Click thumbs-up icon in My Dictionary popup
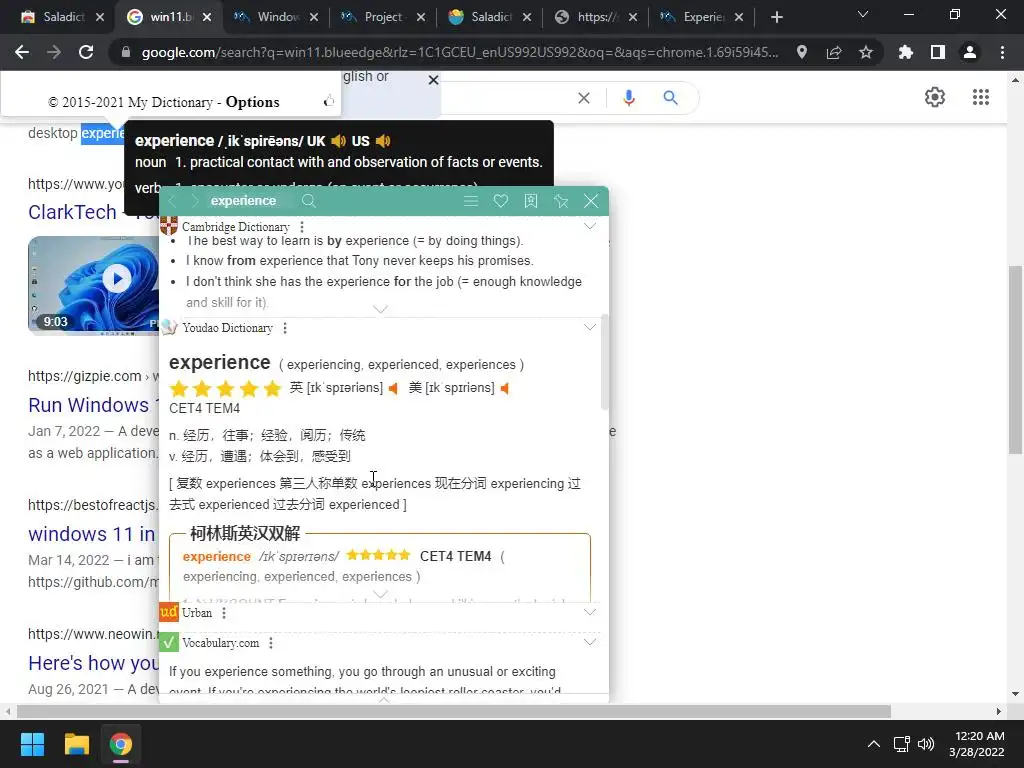 [x=328, y=101]
